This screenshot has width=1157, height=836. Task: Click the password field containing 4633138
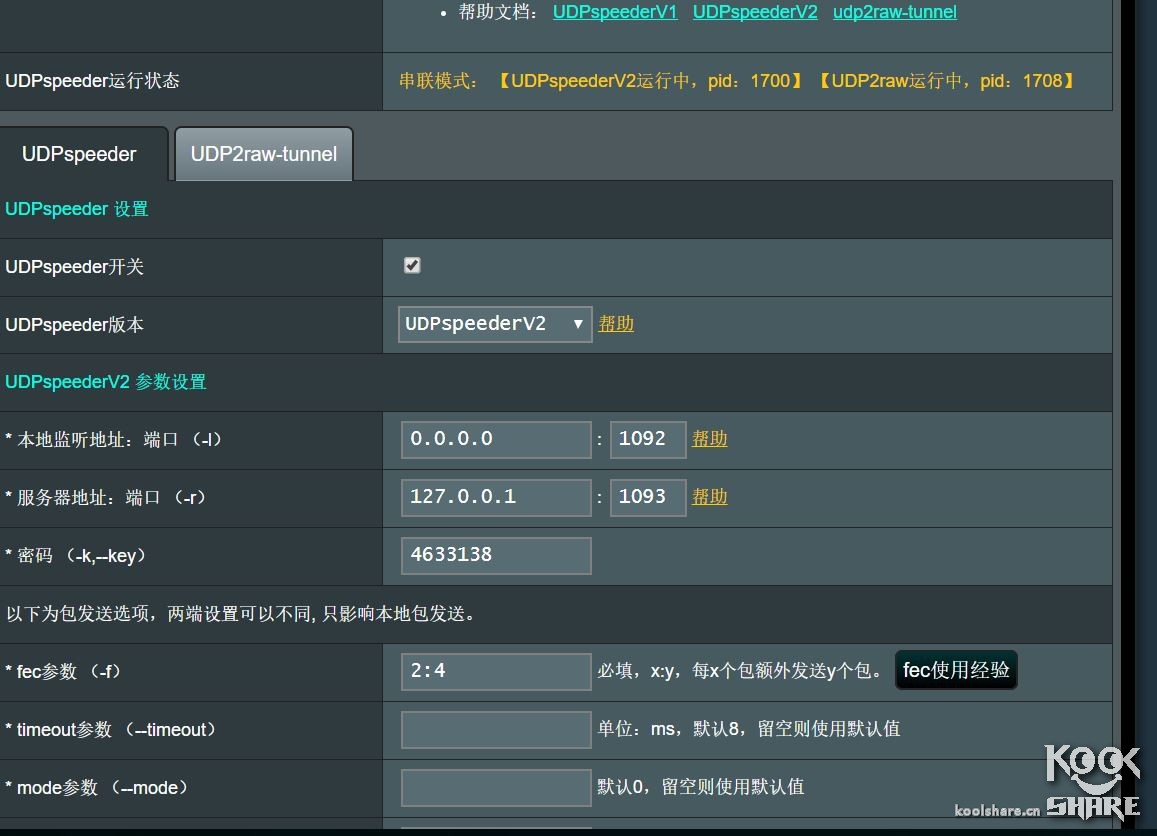pos(496,555)
